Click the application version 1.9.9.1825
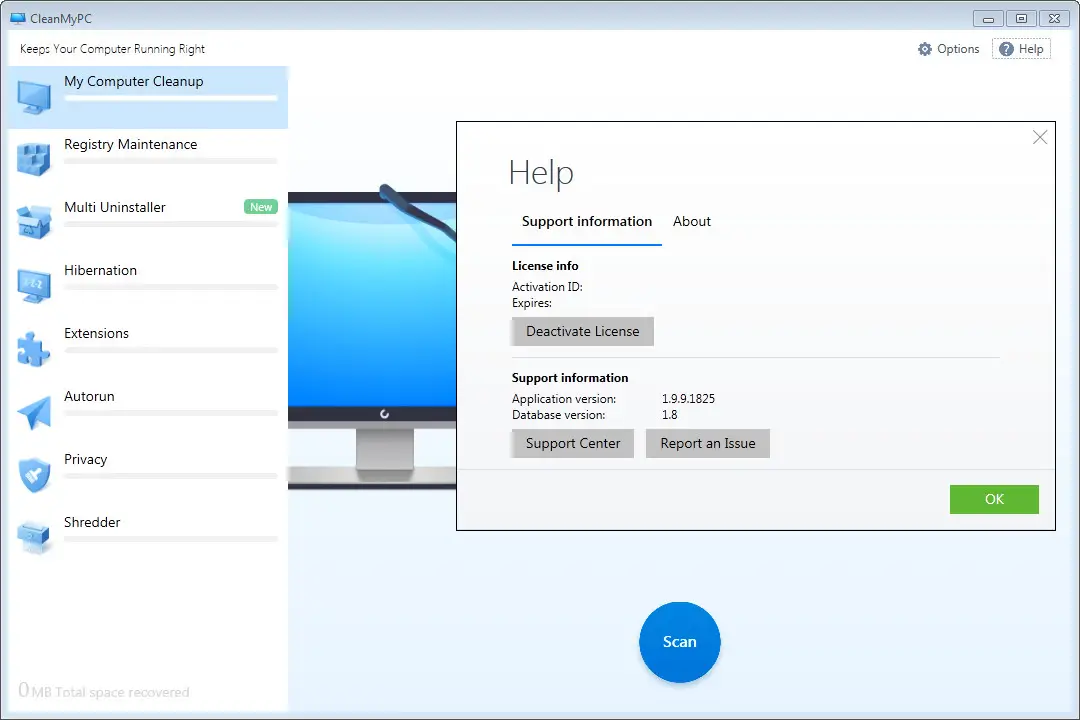This screenshot has width=1080, height=720. tap(688, 399)
